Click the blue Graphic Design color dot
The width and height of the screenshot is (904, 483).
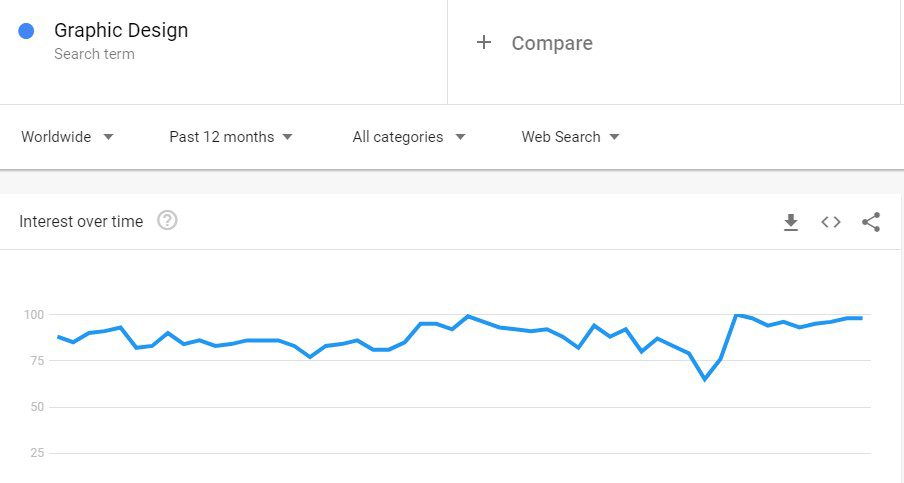26,31
